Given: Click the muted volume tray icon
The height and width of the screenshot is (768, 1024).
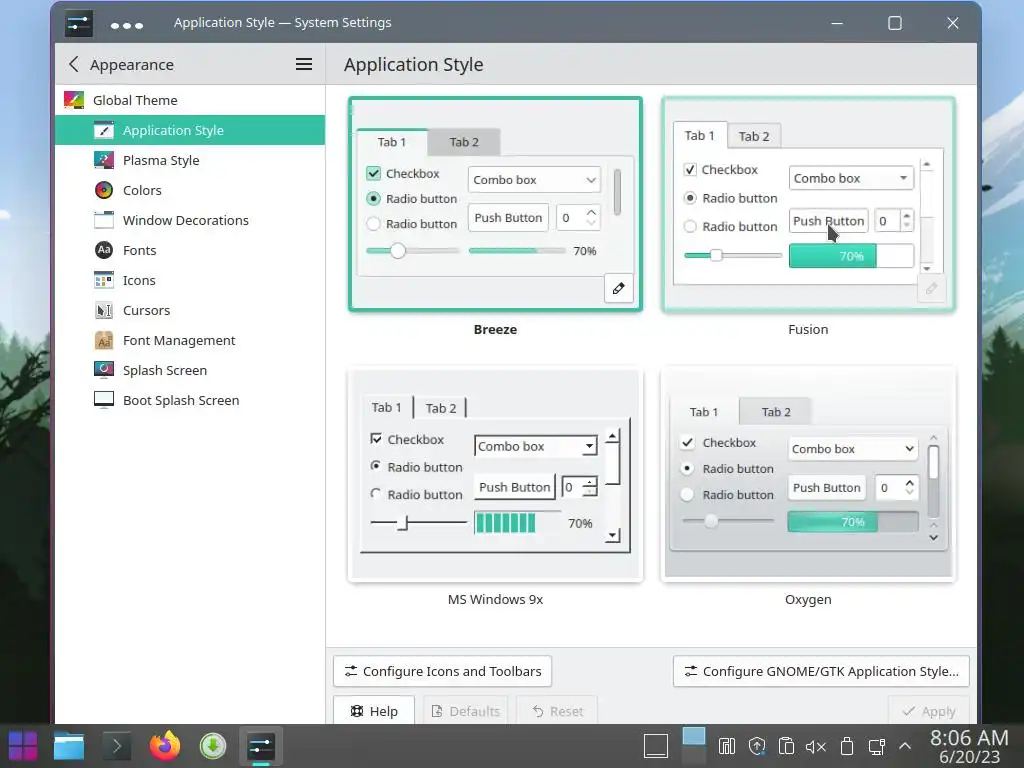Looking at the screenshot, I should point(816,746).
